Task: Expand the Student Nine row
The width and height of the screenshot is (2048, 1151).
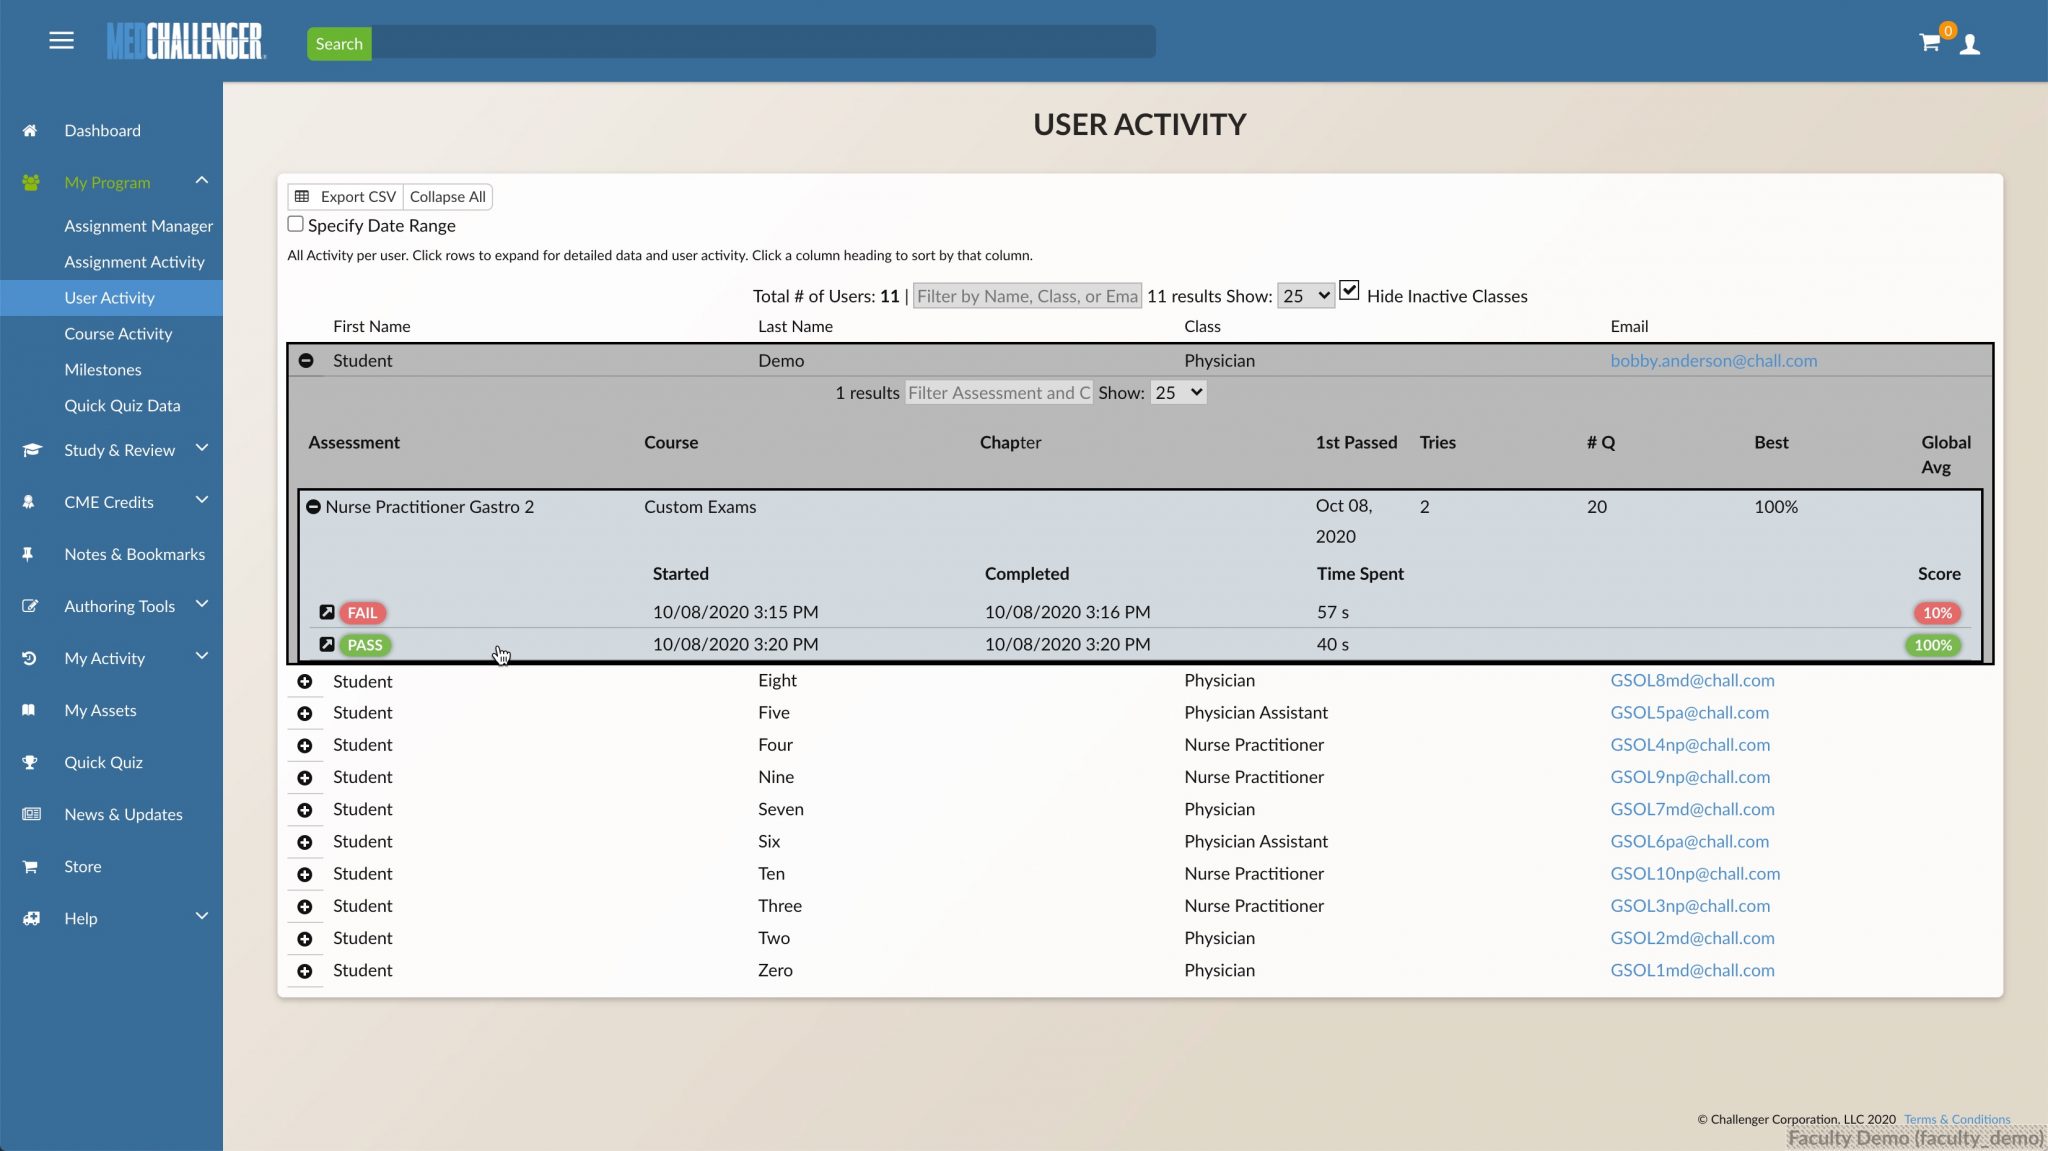Action: [305, 778]
